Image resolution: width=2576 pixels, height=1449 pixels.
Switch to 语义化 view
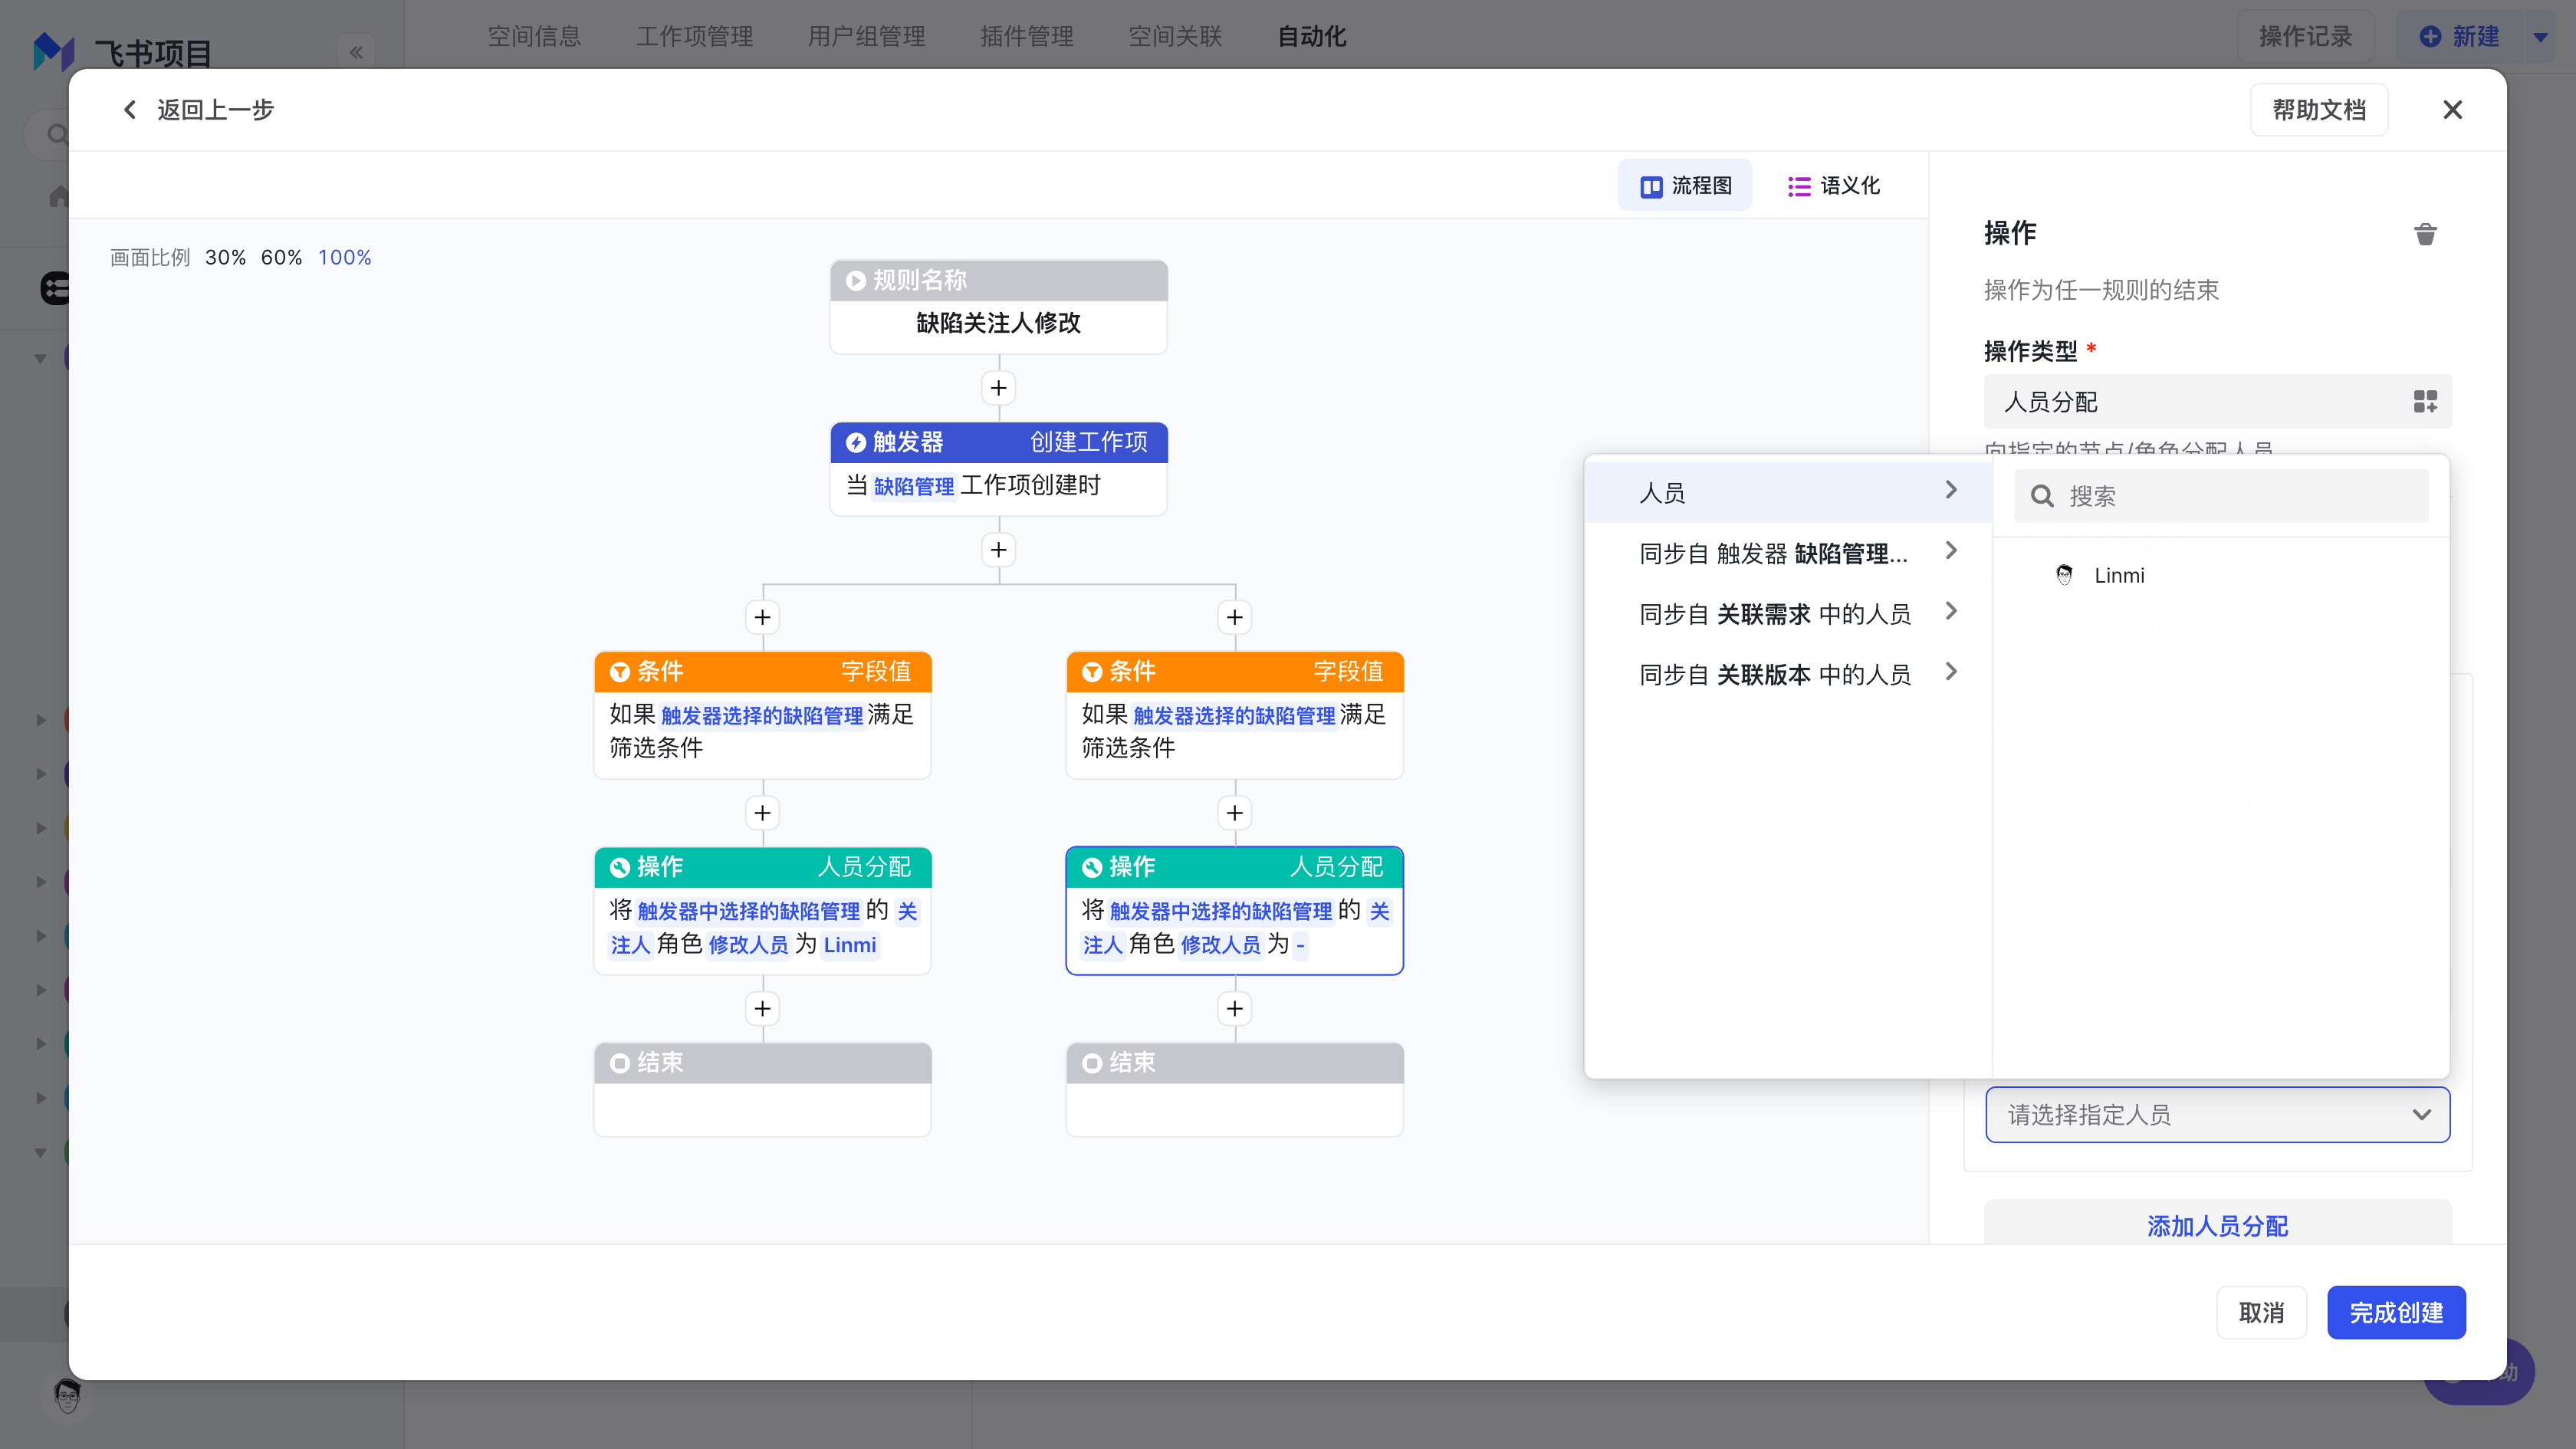tap(1833, 186)
